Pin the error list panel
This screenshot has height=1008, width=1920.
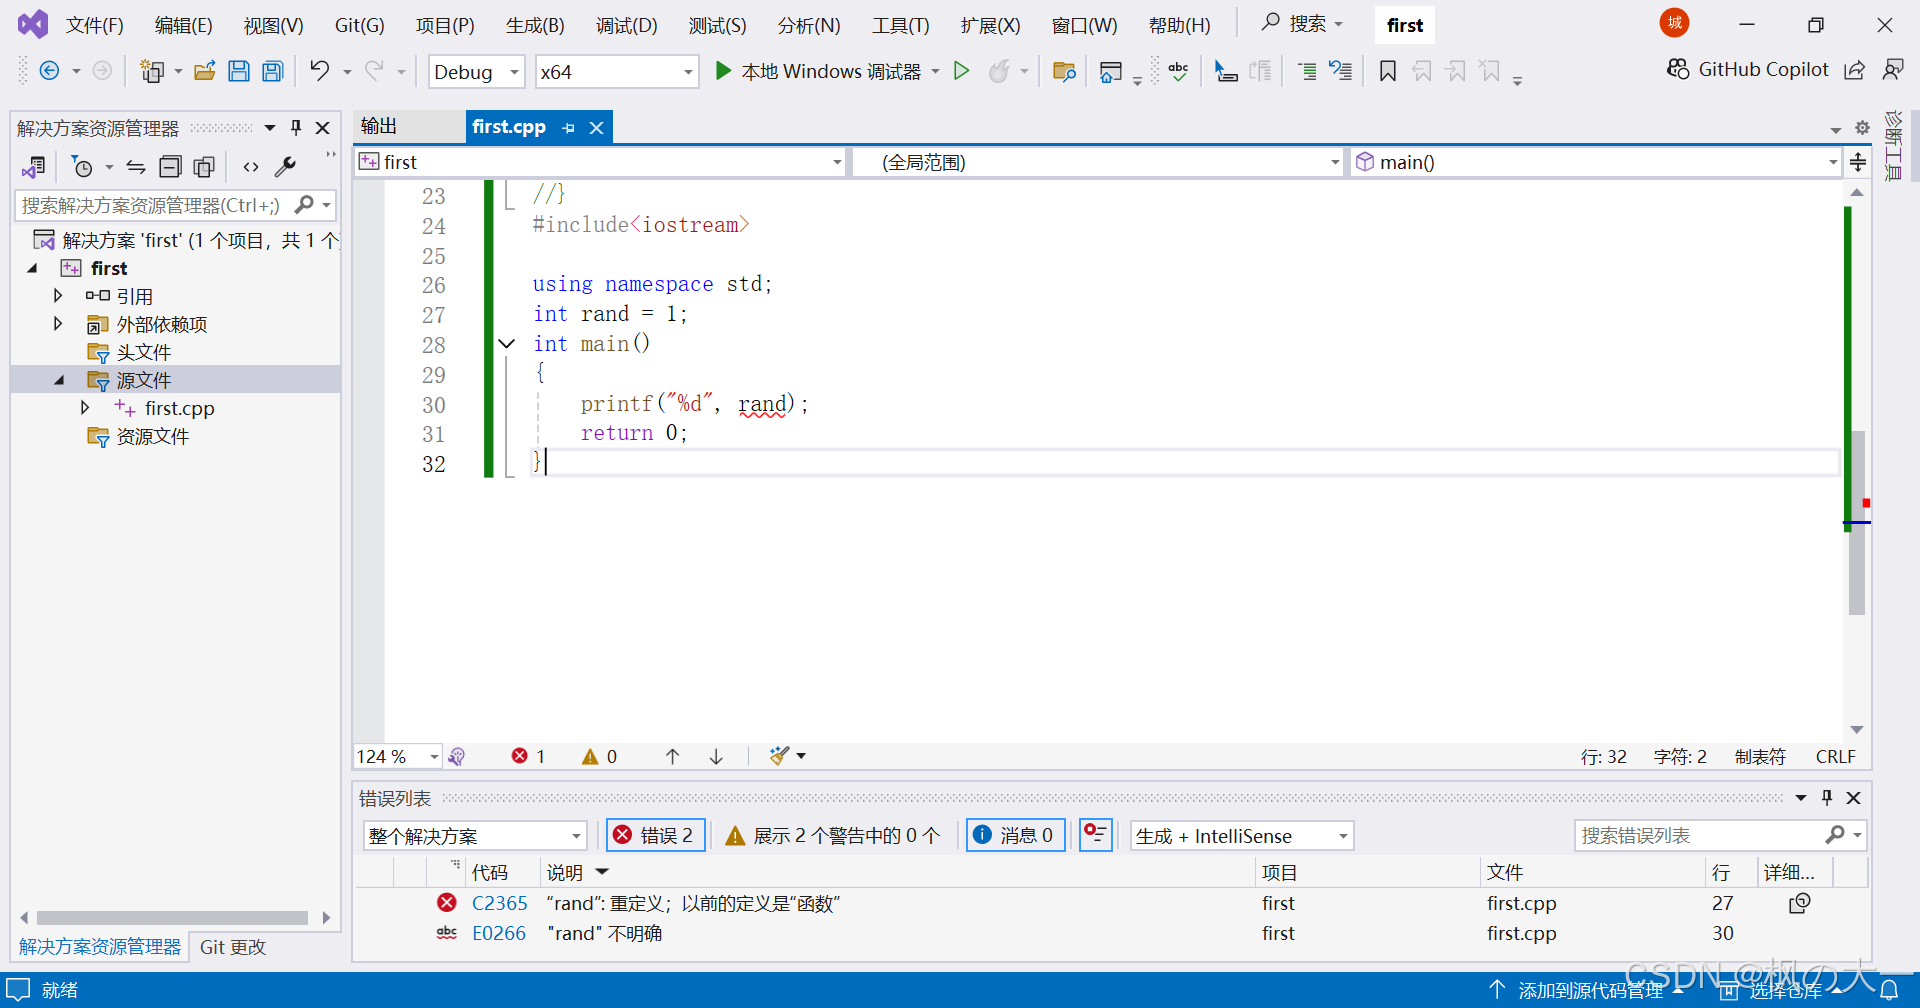point(1827,798)
